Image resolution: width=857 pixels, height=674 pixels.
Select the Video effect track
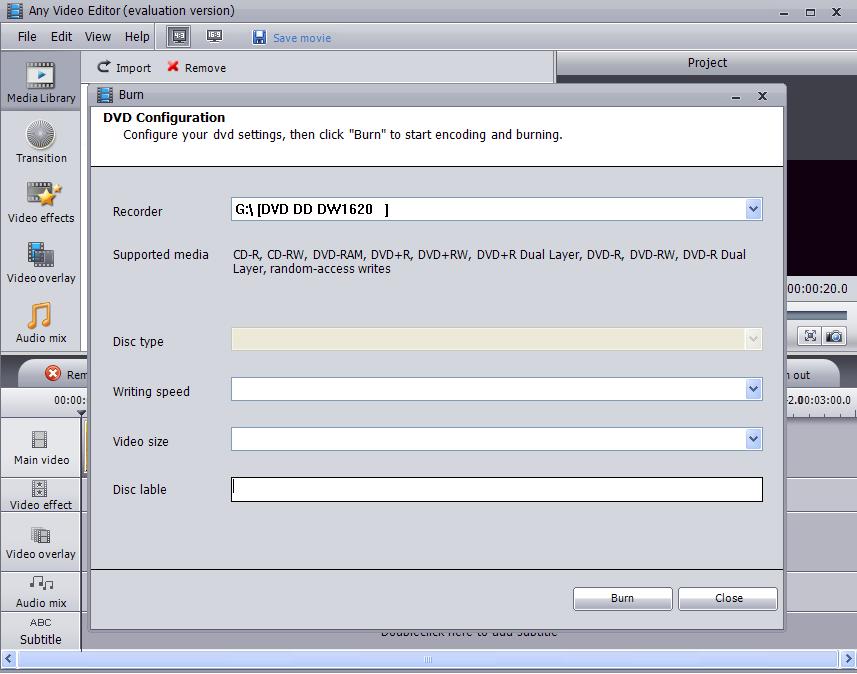coord(41,495)
